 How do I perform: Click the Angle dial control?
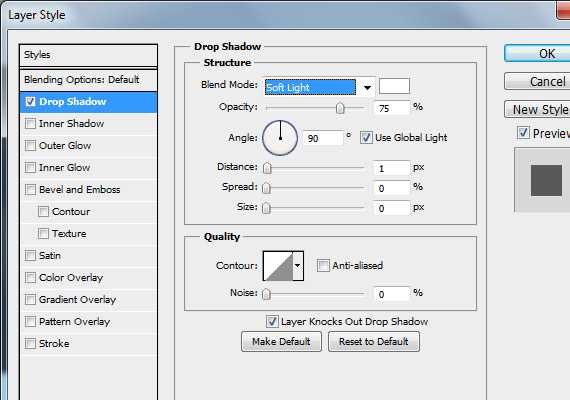280,138
